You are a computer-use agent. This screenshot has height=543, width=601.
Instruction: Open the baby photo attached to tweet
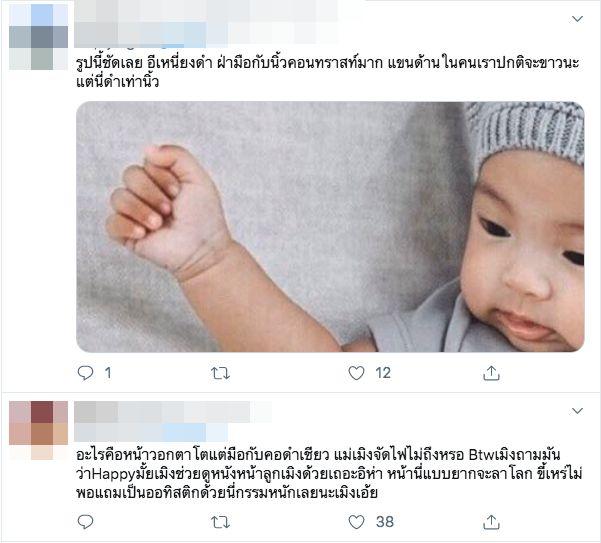coord(330,226)
